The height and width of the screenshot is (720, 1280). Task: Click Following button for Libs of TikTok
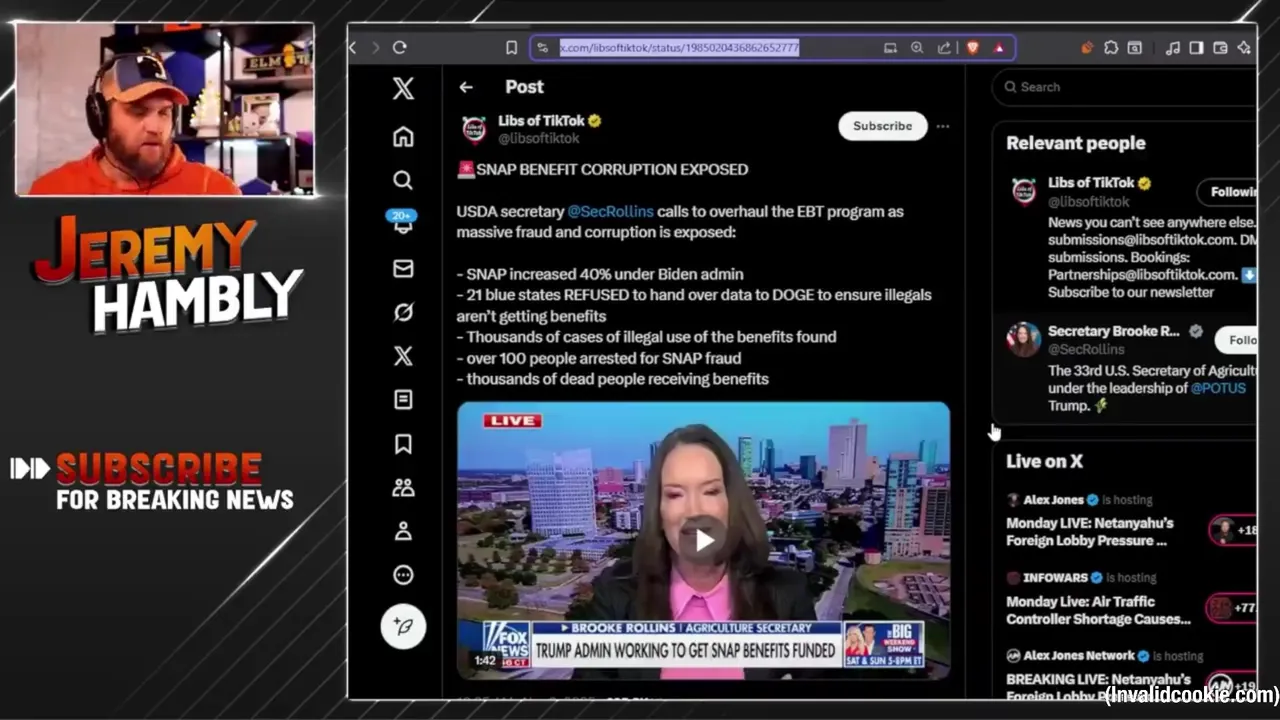1227,192
